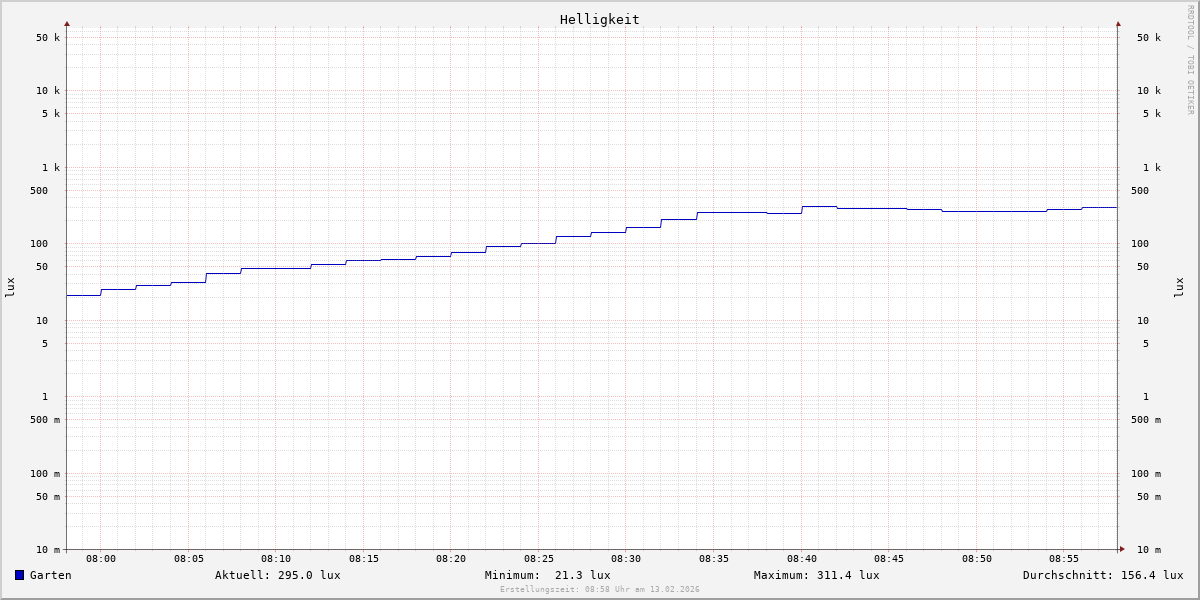Image resolution: width=1200 pixels, height=600 pixels.
Task: Click the Maximum 311.4 lux value
Action: tap(816, 575)
